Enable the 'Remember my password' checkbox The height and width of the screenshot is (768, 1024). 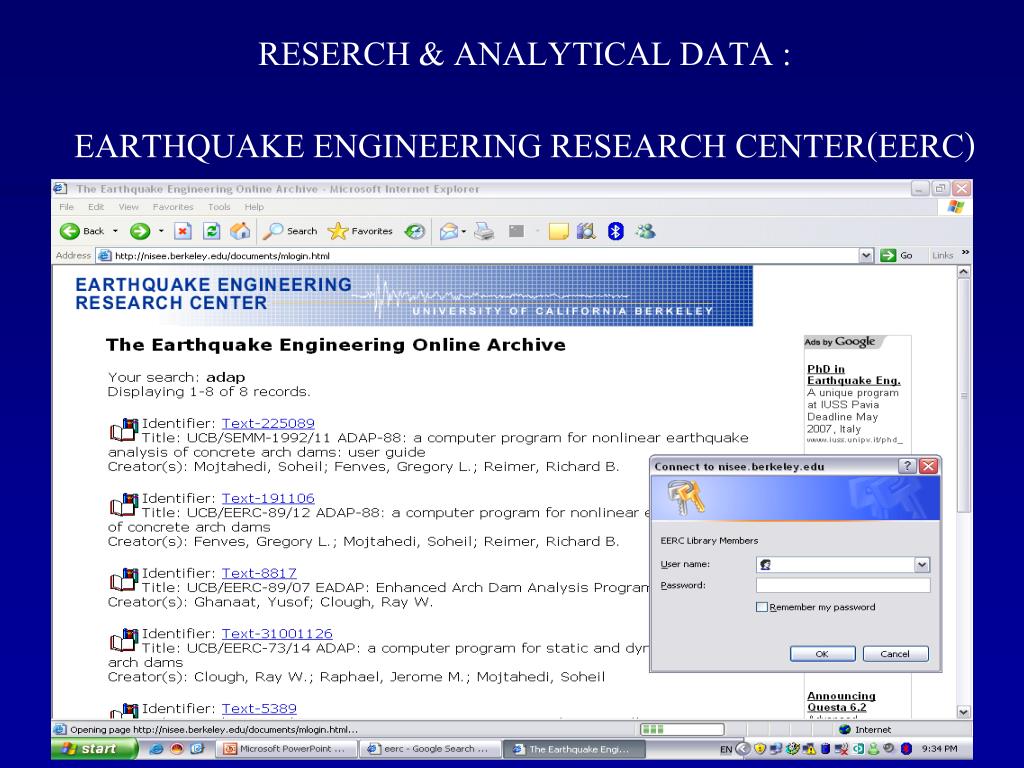coord(761,607)
